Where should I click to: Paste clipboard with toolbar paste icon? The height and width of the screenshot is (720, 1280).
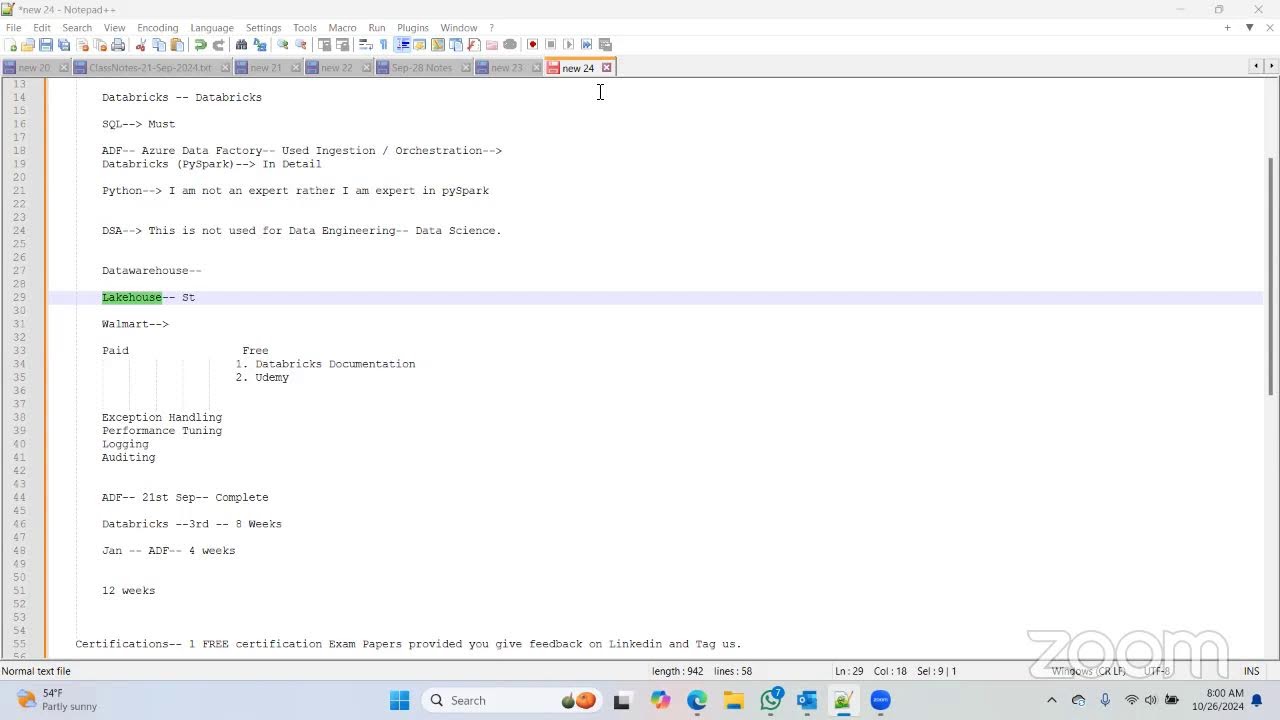(177, 44)
